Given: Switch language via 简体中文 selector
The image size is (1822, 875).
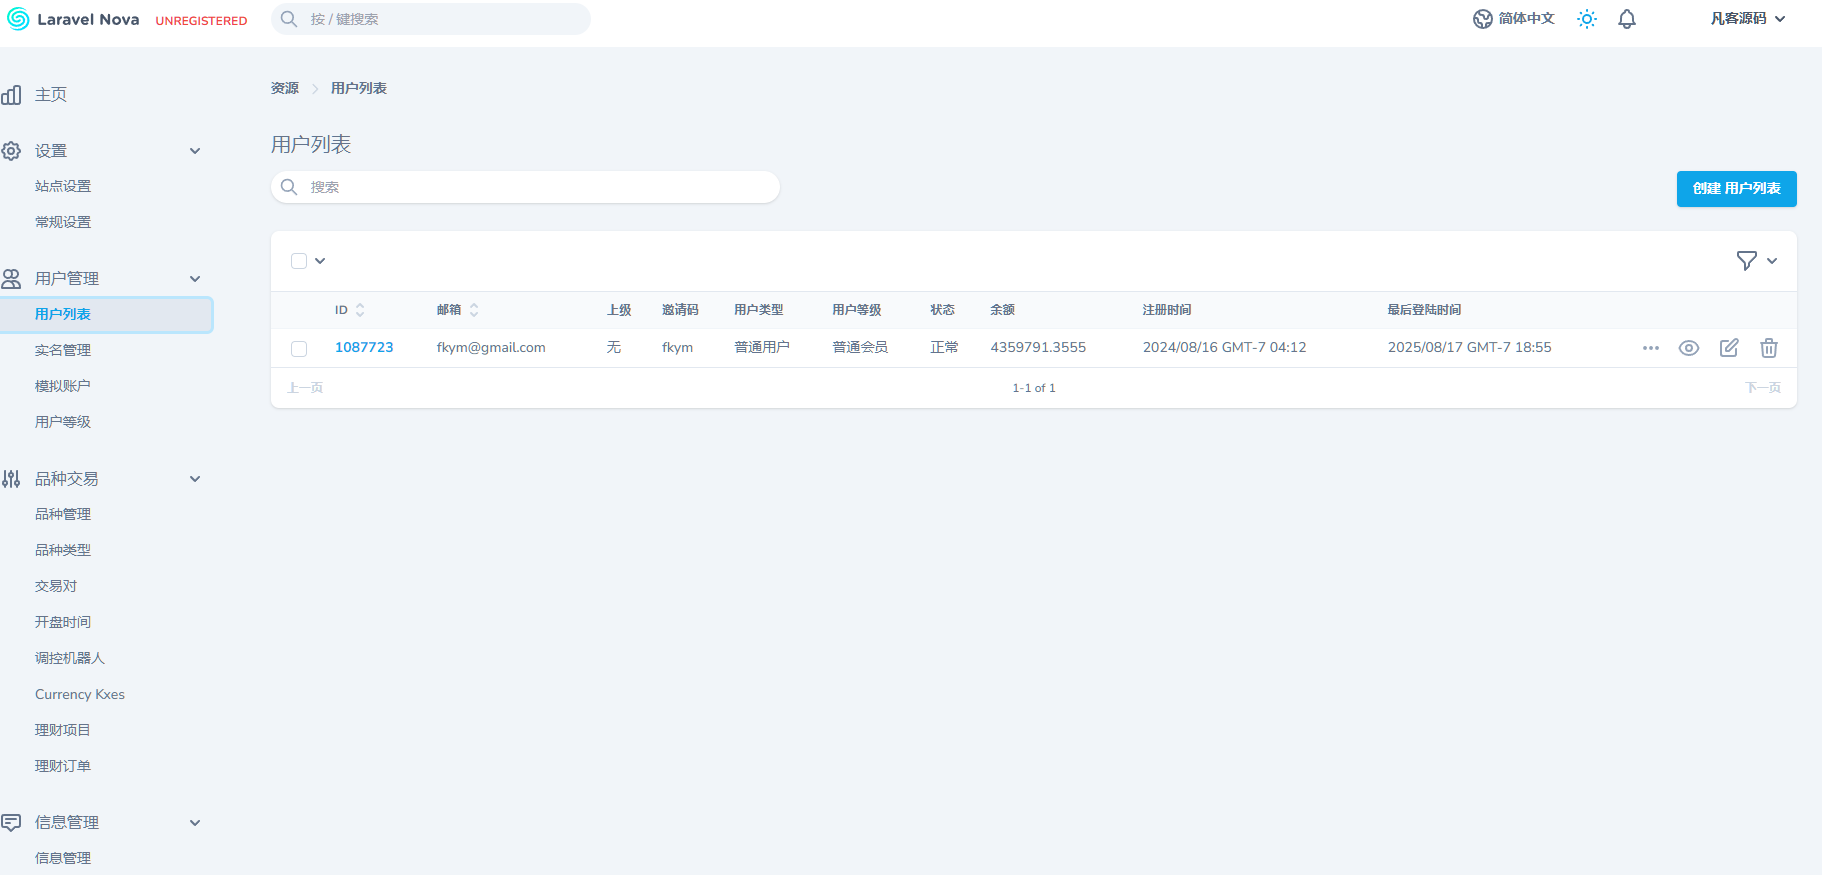Looking at the screenshot, I should coord(1514,19).
